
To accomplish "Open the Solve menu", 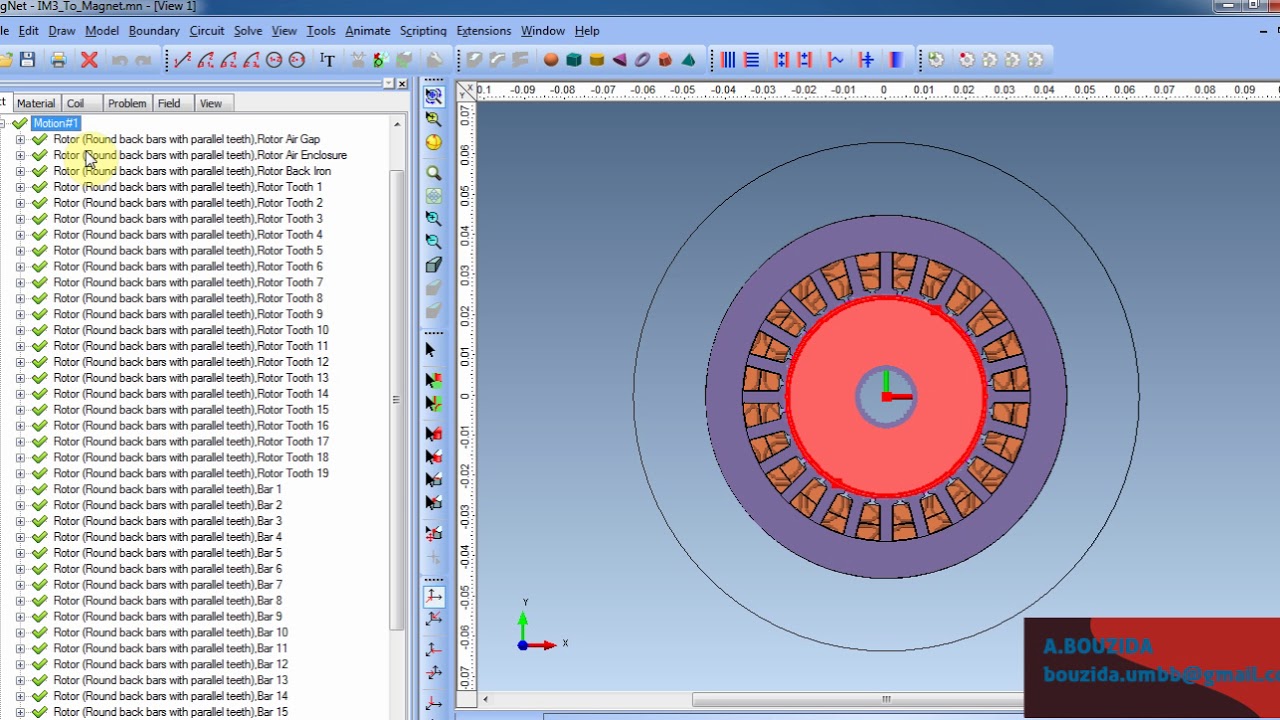I will tap(248, 31).
